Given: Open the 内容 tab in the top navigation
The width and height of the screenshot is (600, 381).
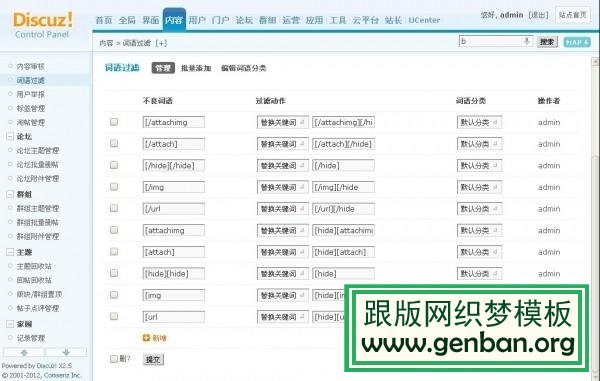Looking at the screenshot, I should (174, 20).
